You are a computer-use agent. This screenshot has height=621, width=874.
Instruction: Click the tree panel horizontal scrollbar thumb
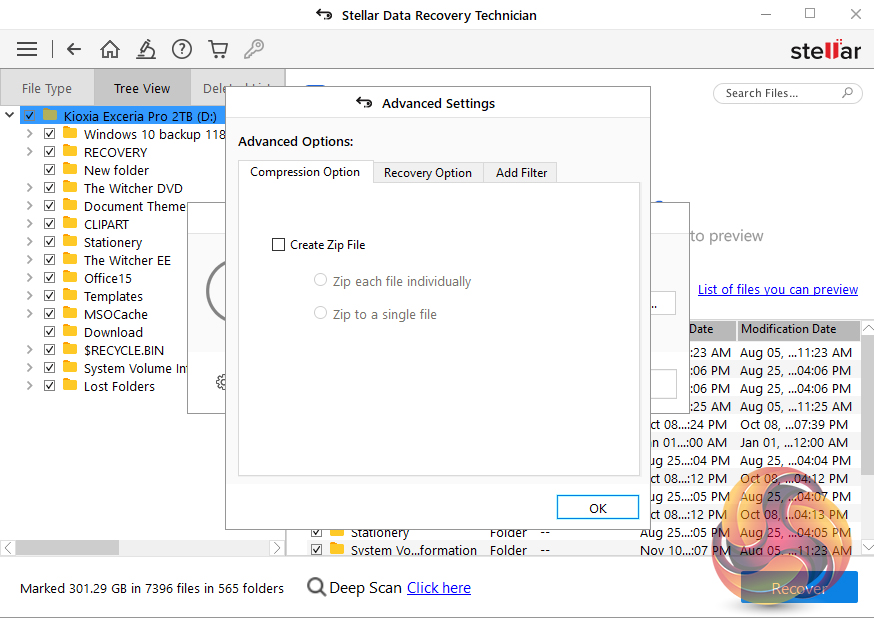point(67,547)
